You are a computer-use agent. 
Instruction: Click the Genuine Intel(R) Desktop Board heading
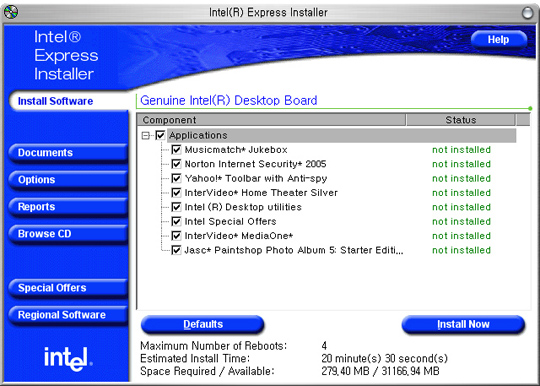coord(229,101)
